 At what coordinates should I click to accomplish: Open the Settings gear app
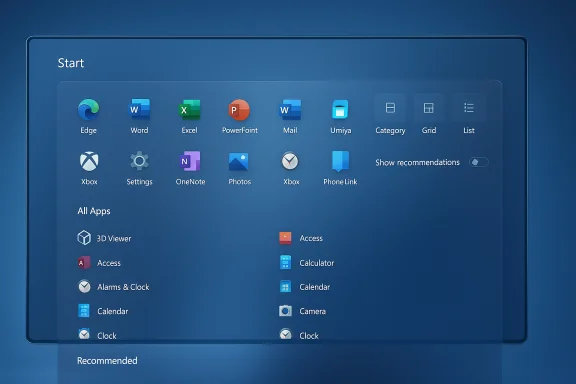tap(139, 168)
